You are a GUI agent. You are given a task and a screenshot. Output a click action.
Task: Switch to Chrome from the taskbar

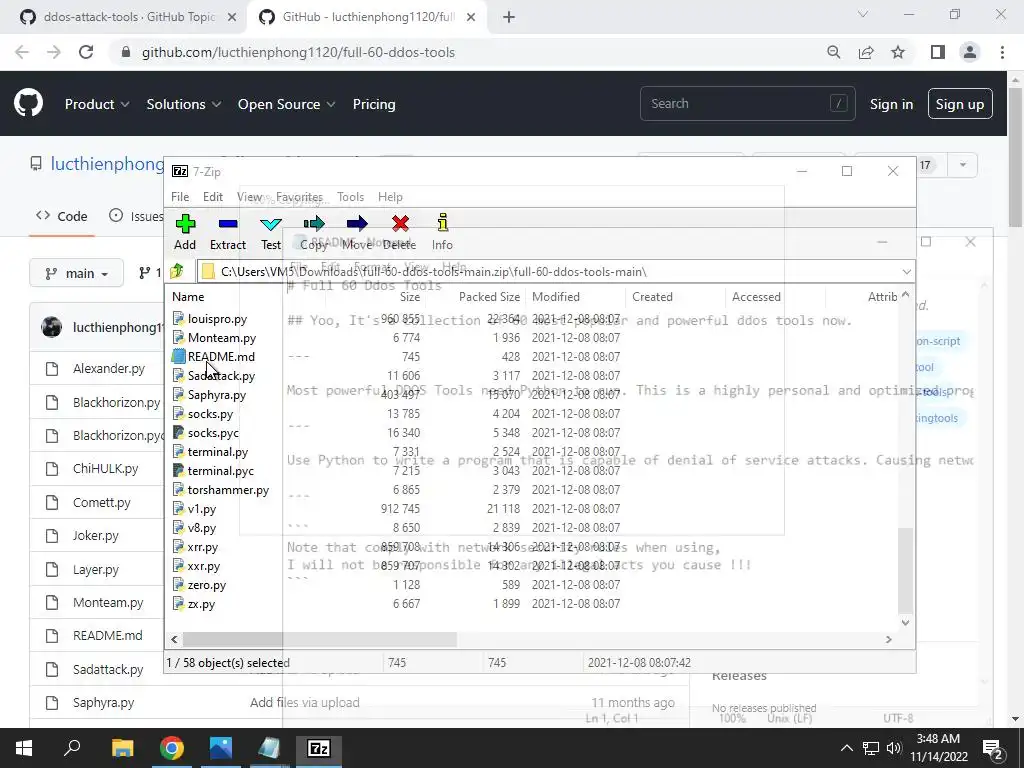172,748
